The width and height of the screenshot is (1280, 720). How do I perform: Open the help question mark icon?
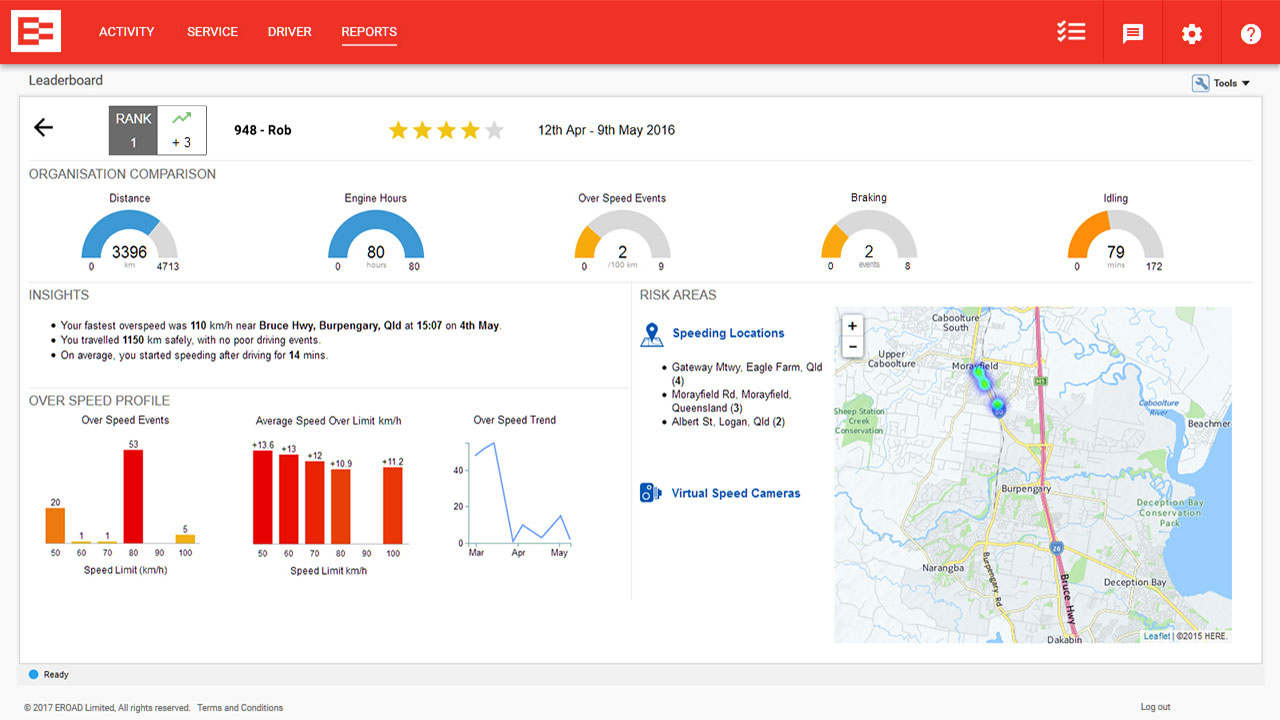click(x=1250, y=33)
